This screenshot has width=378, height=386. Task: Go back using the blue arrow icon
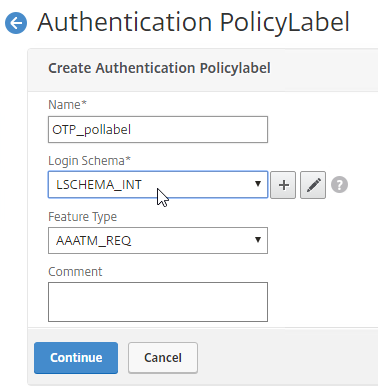(x=16, y=23)
